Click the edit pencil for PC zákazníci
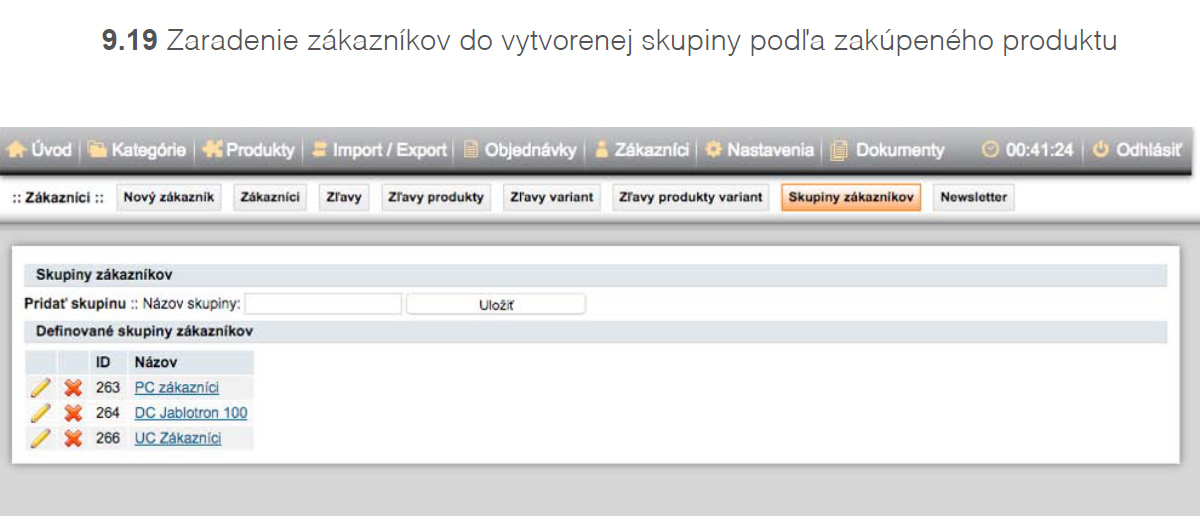 (40, 388)
